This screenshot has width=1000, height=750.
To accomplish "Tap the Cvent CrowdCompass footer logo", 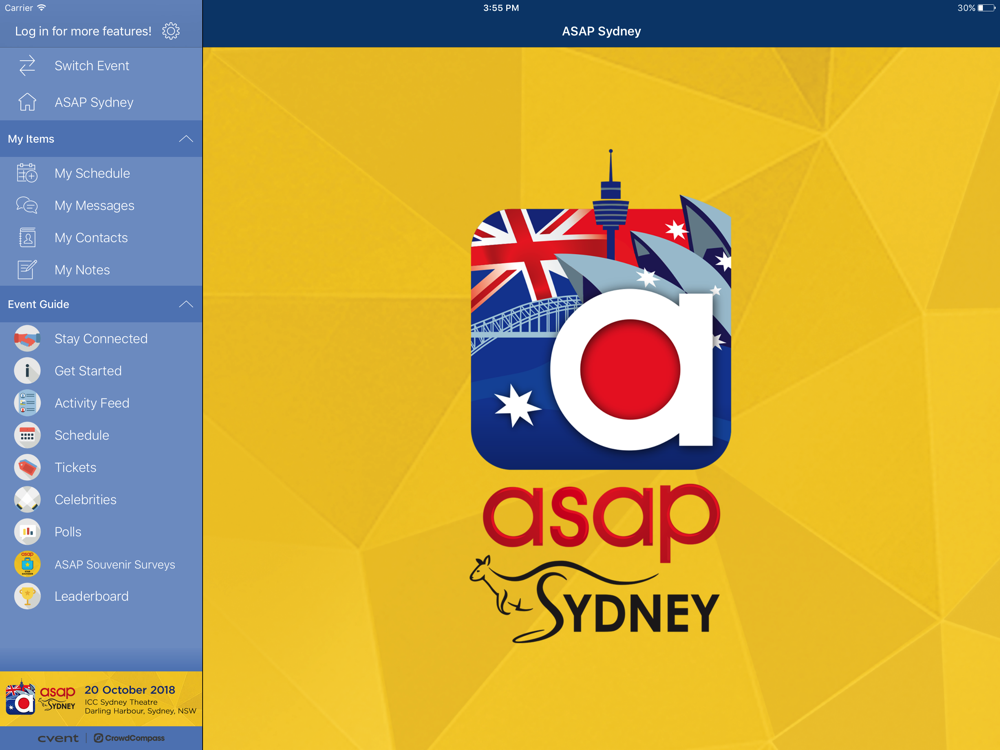I will click(101, 738).
